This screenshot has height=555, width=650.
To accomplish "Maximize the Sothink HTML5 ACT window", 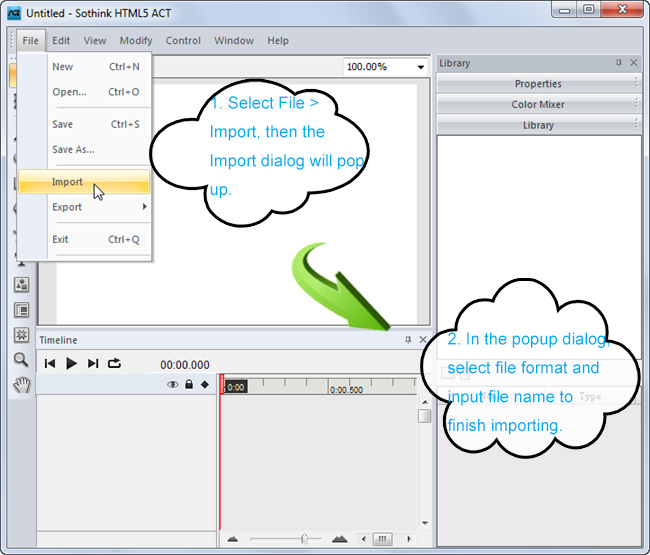I will click(x=588, y=10).
